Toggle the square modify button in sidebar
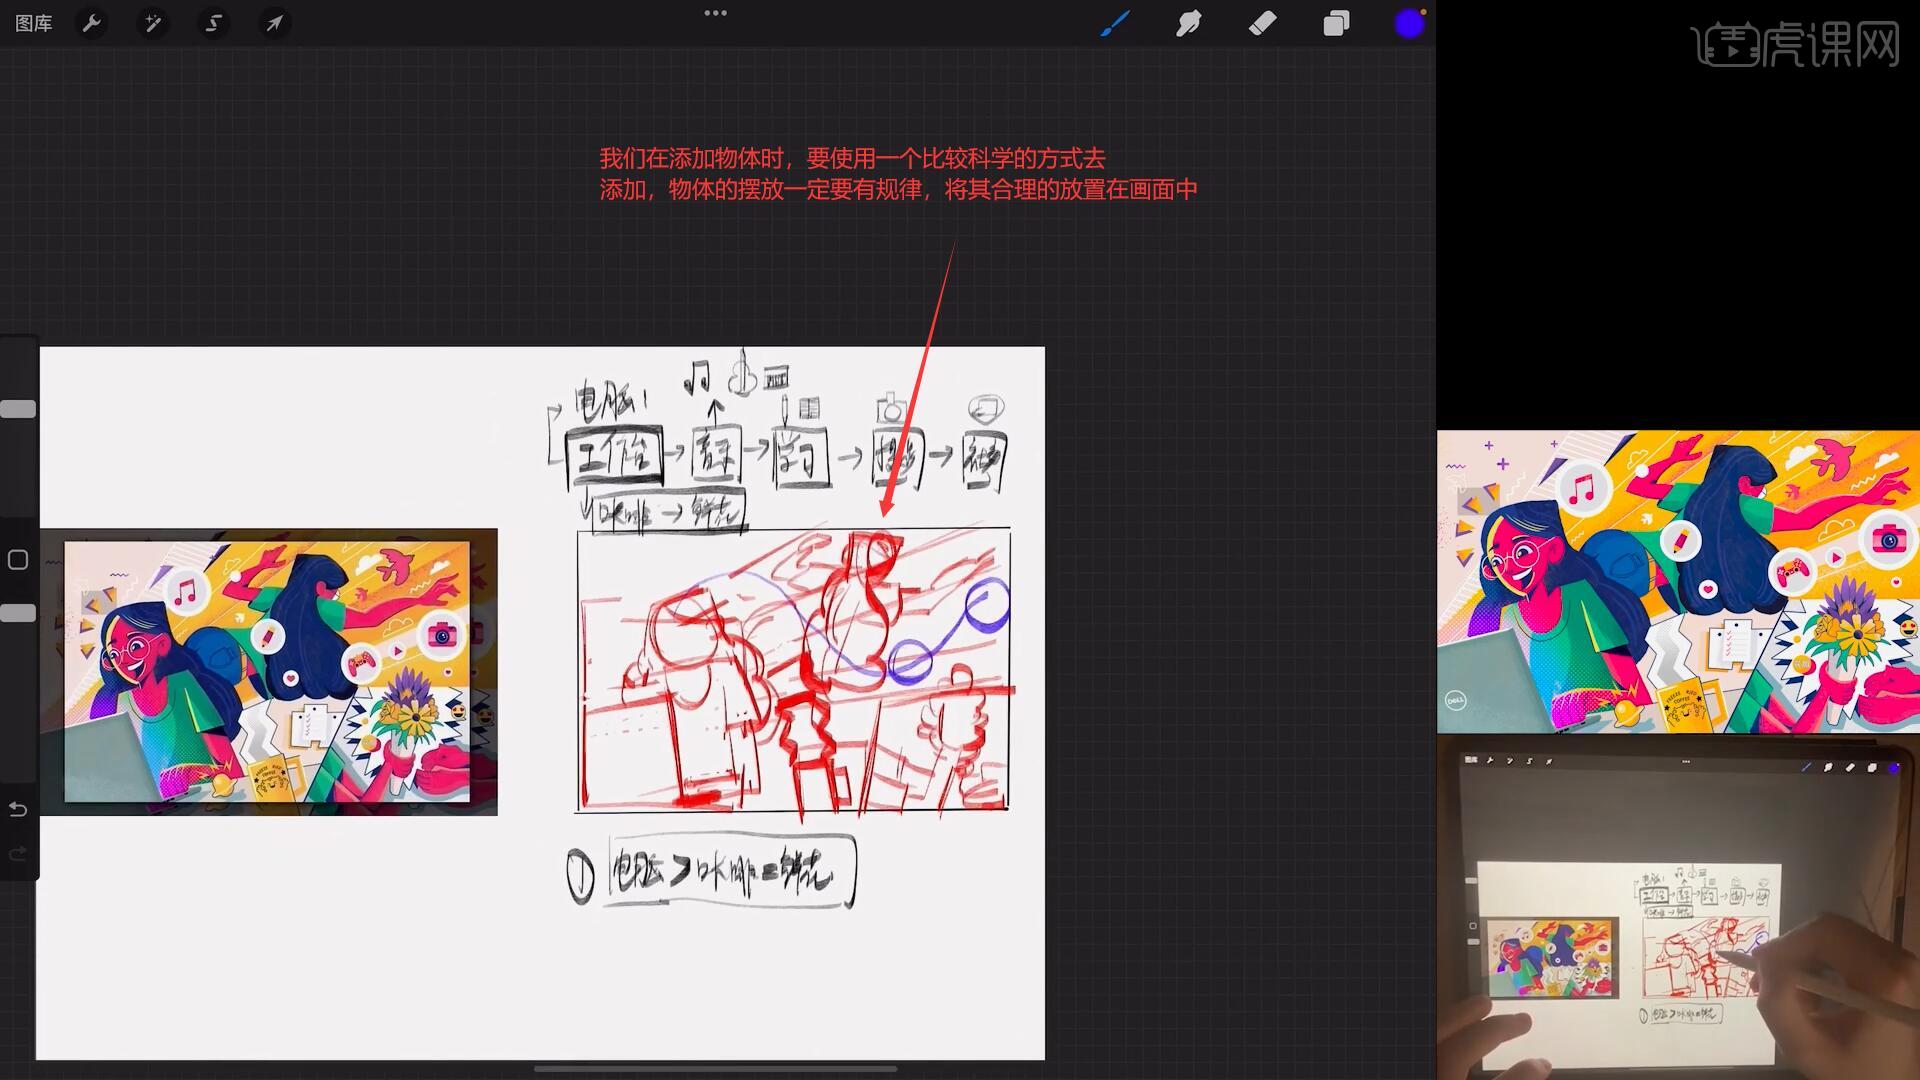This screenshot has height=1080, width=1920. coord(18,560)
